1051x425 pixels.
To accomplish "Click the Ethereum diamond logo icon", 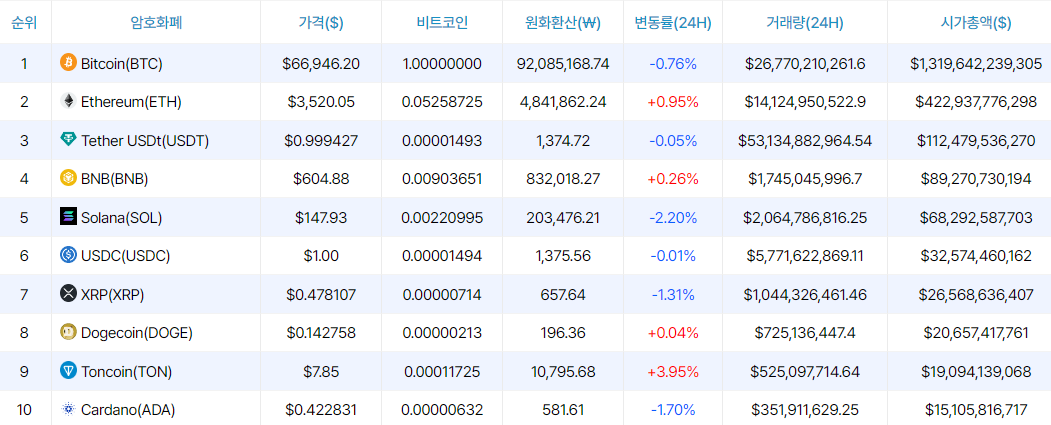I will (x=68, y=102).
